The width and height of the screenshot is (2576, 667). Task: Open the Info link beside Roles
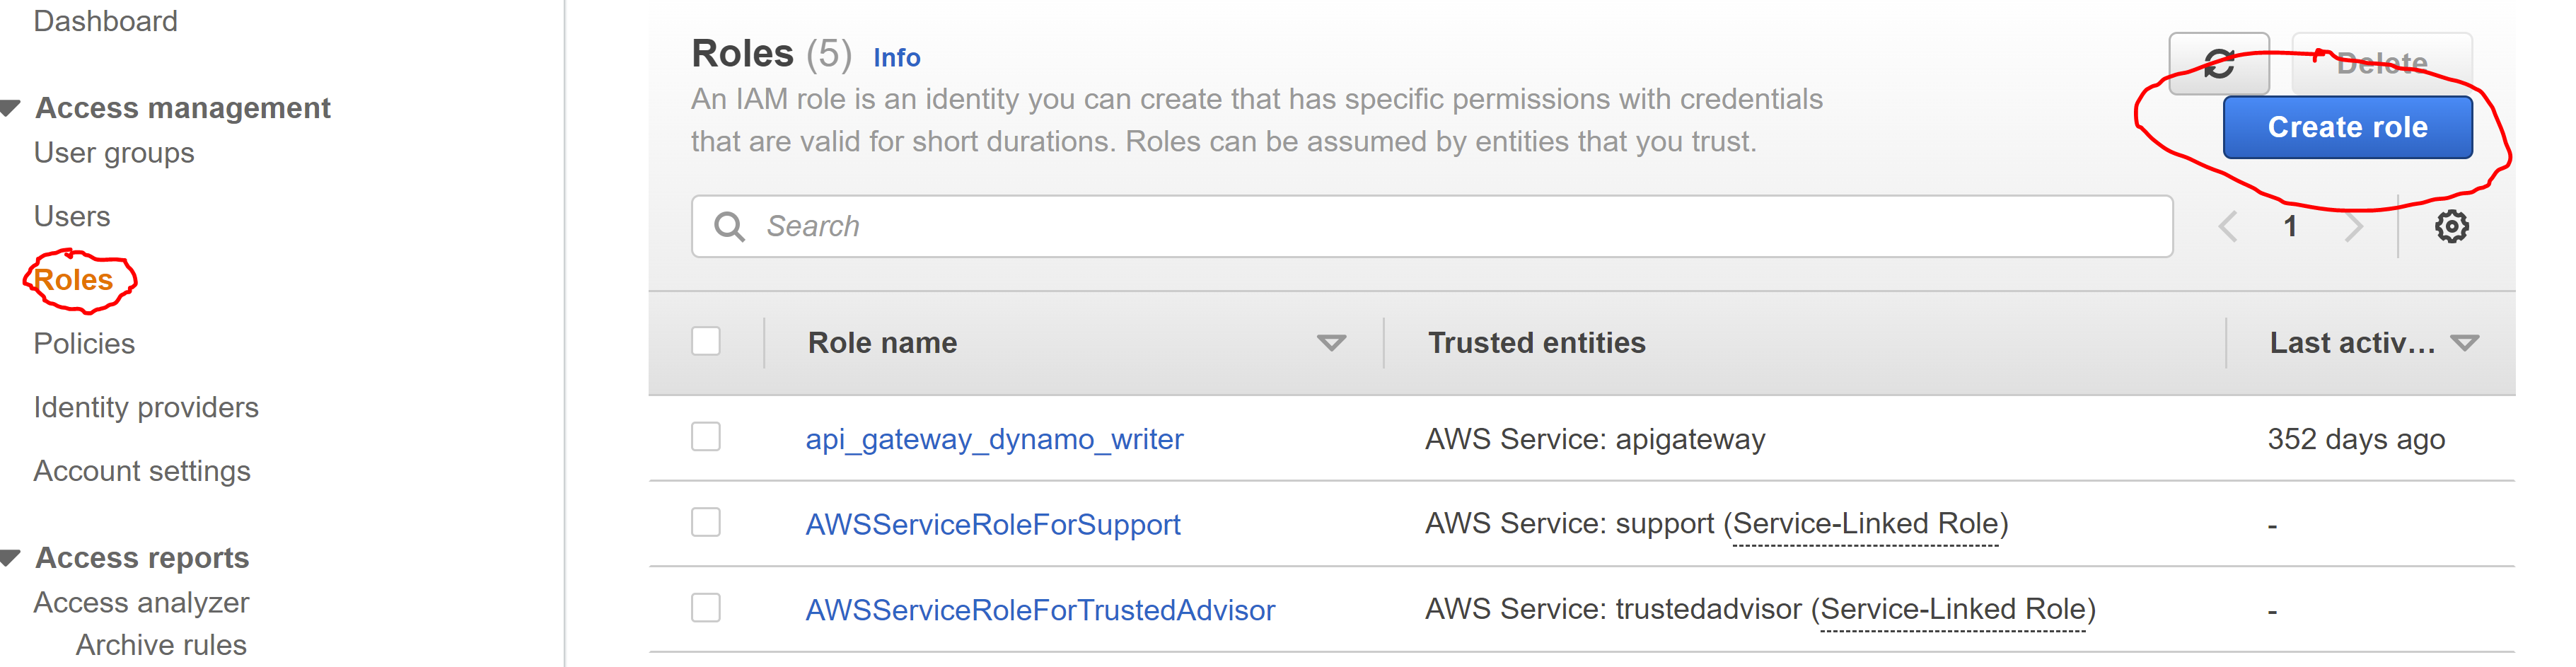tap(896, 58)
